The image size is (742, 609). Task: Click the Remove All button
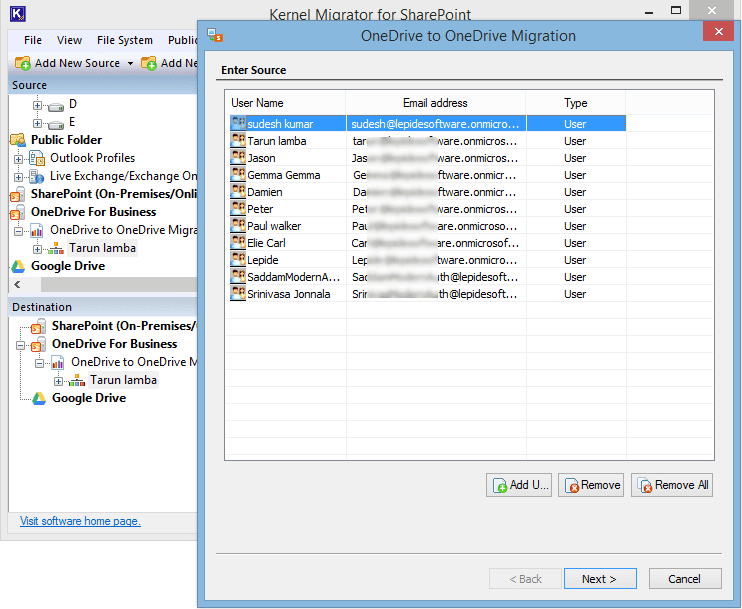(672, 485)
